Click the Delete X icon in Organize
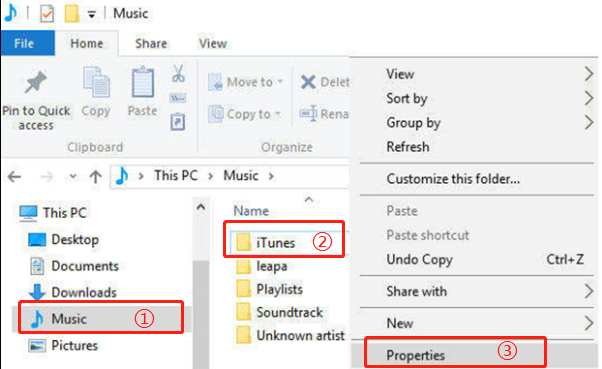The image size is (602, 369). [x=308, y=82]
